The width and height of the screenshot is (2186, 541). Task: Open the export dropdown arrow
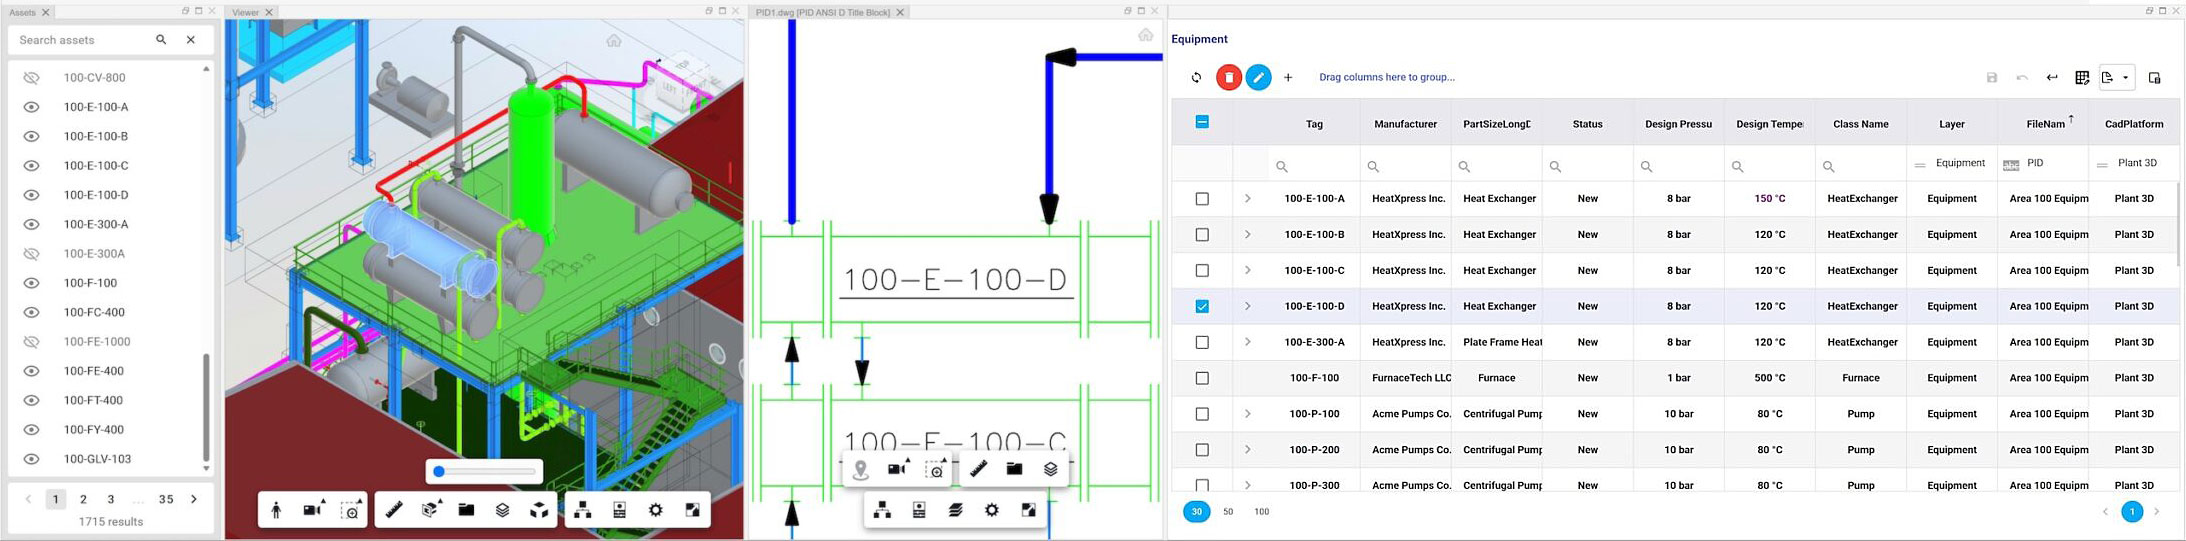coord(2125,77)
